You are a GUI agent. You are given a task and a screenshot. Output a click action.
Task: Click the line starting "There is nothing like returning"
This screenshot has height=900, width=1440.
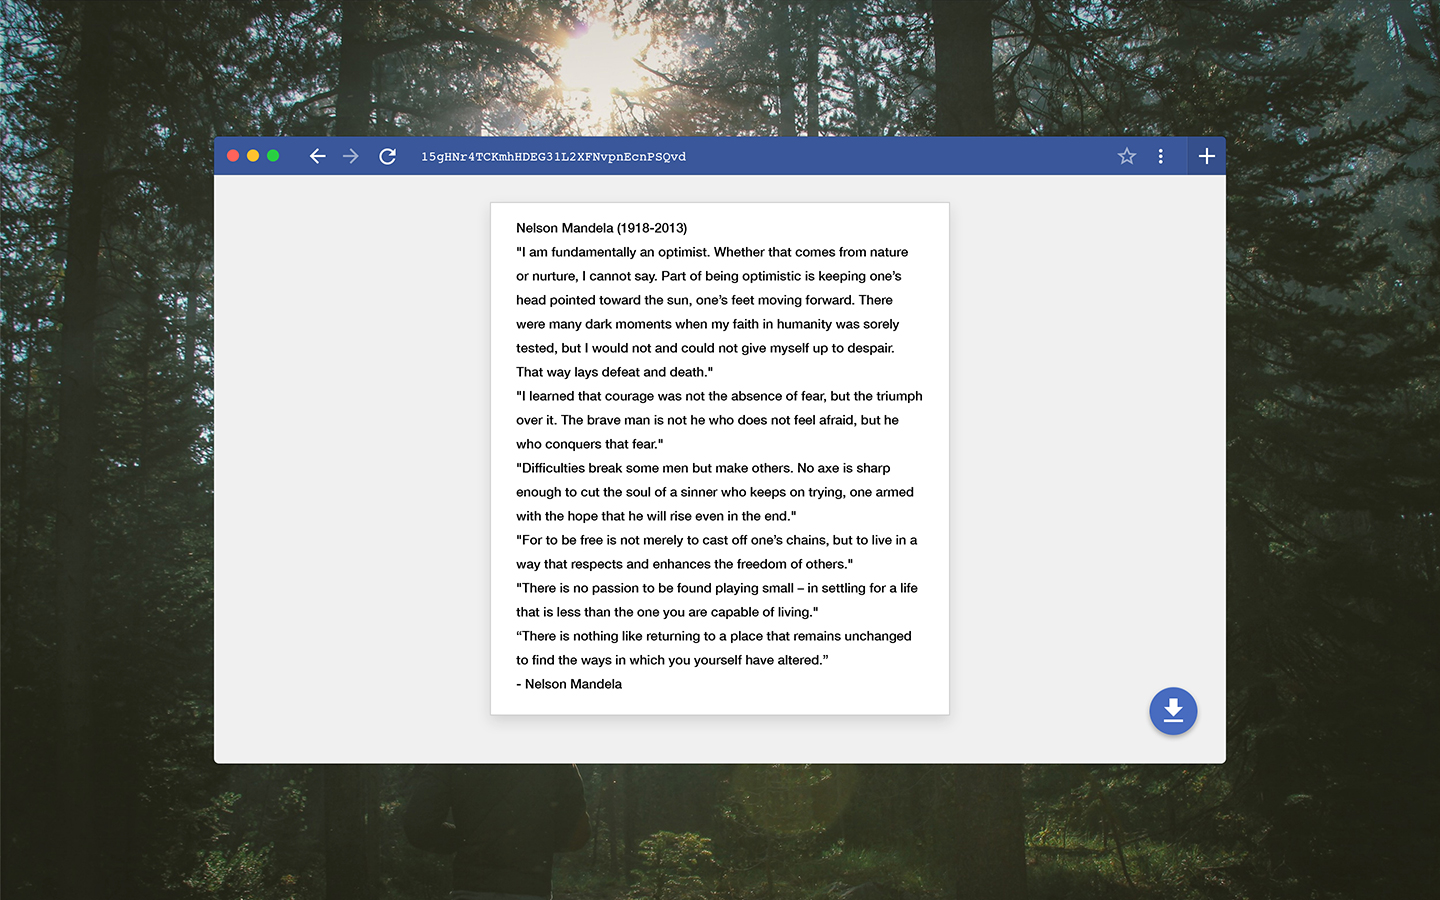coord(714,636)
